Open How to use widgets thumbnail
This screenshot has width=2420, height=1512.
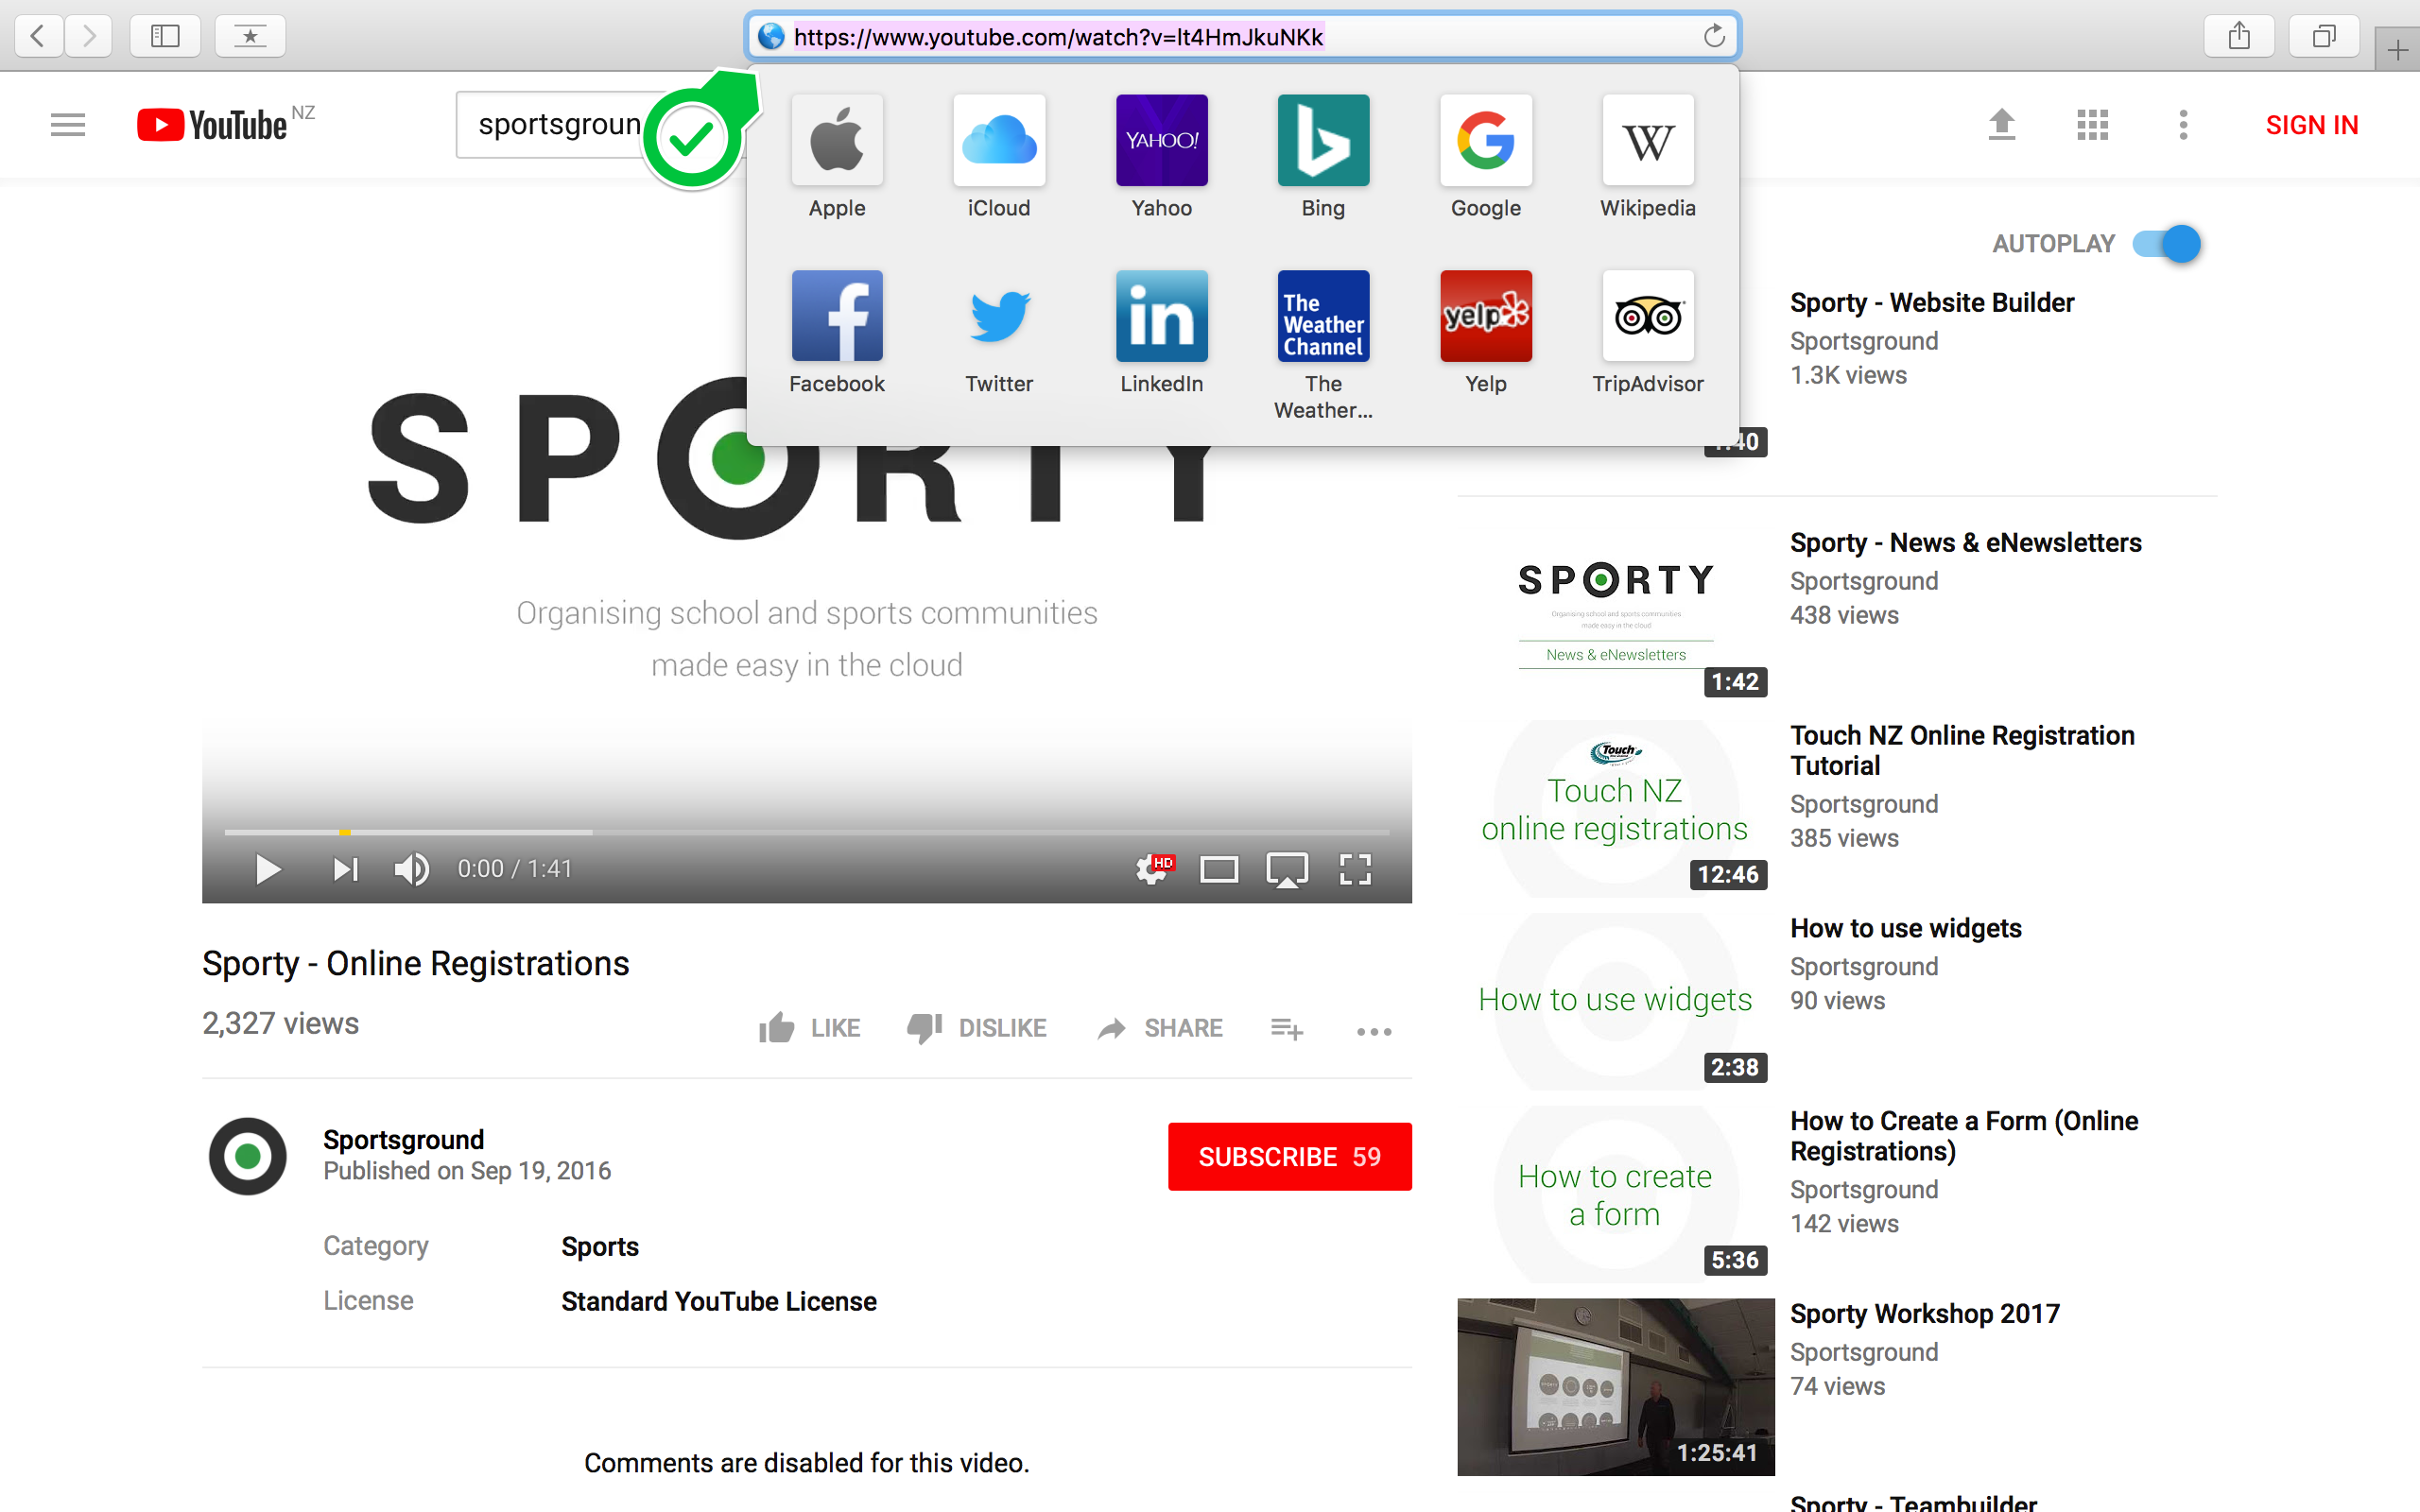pyautogui.click(x=1615, y=1001)
